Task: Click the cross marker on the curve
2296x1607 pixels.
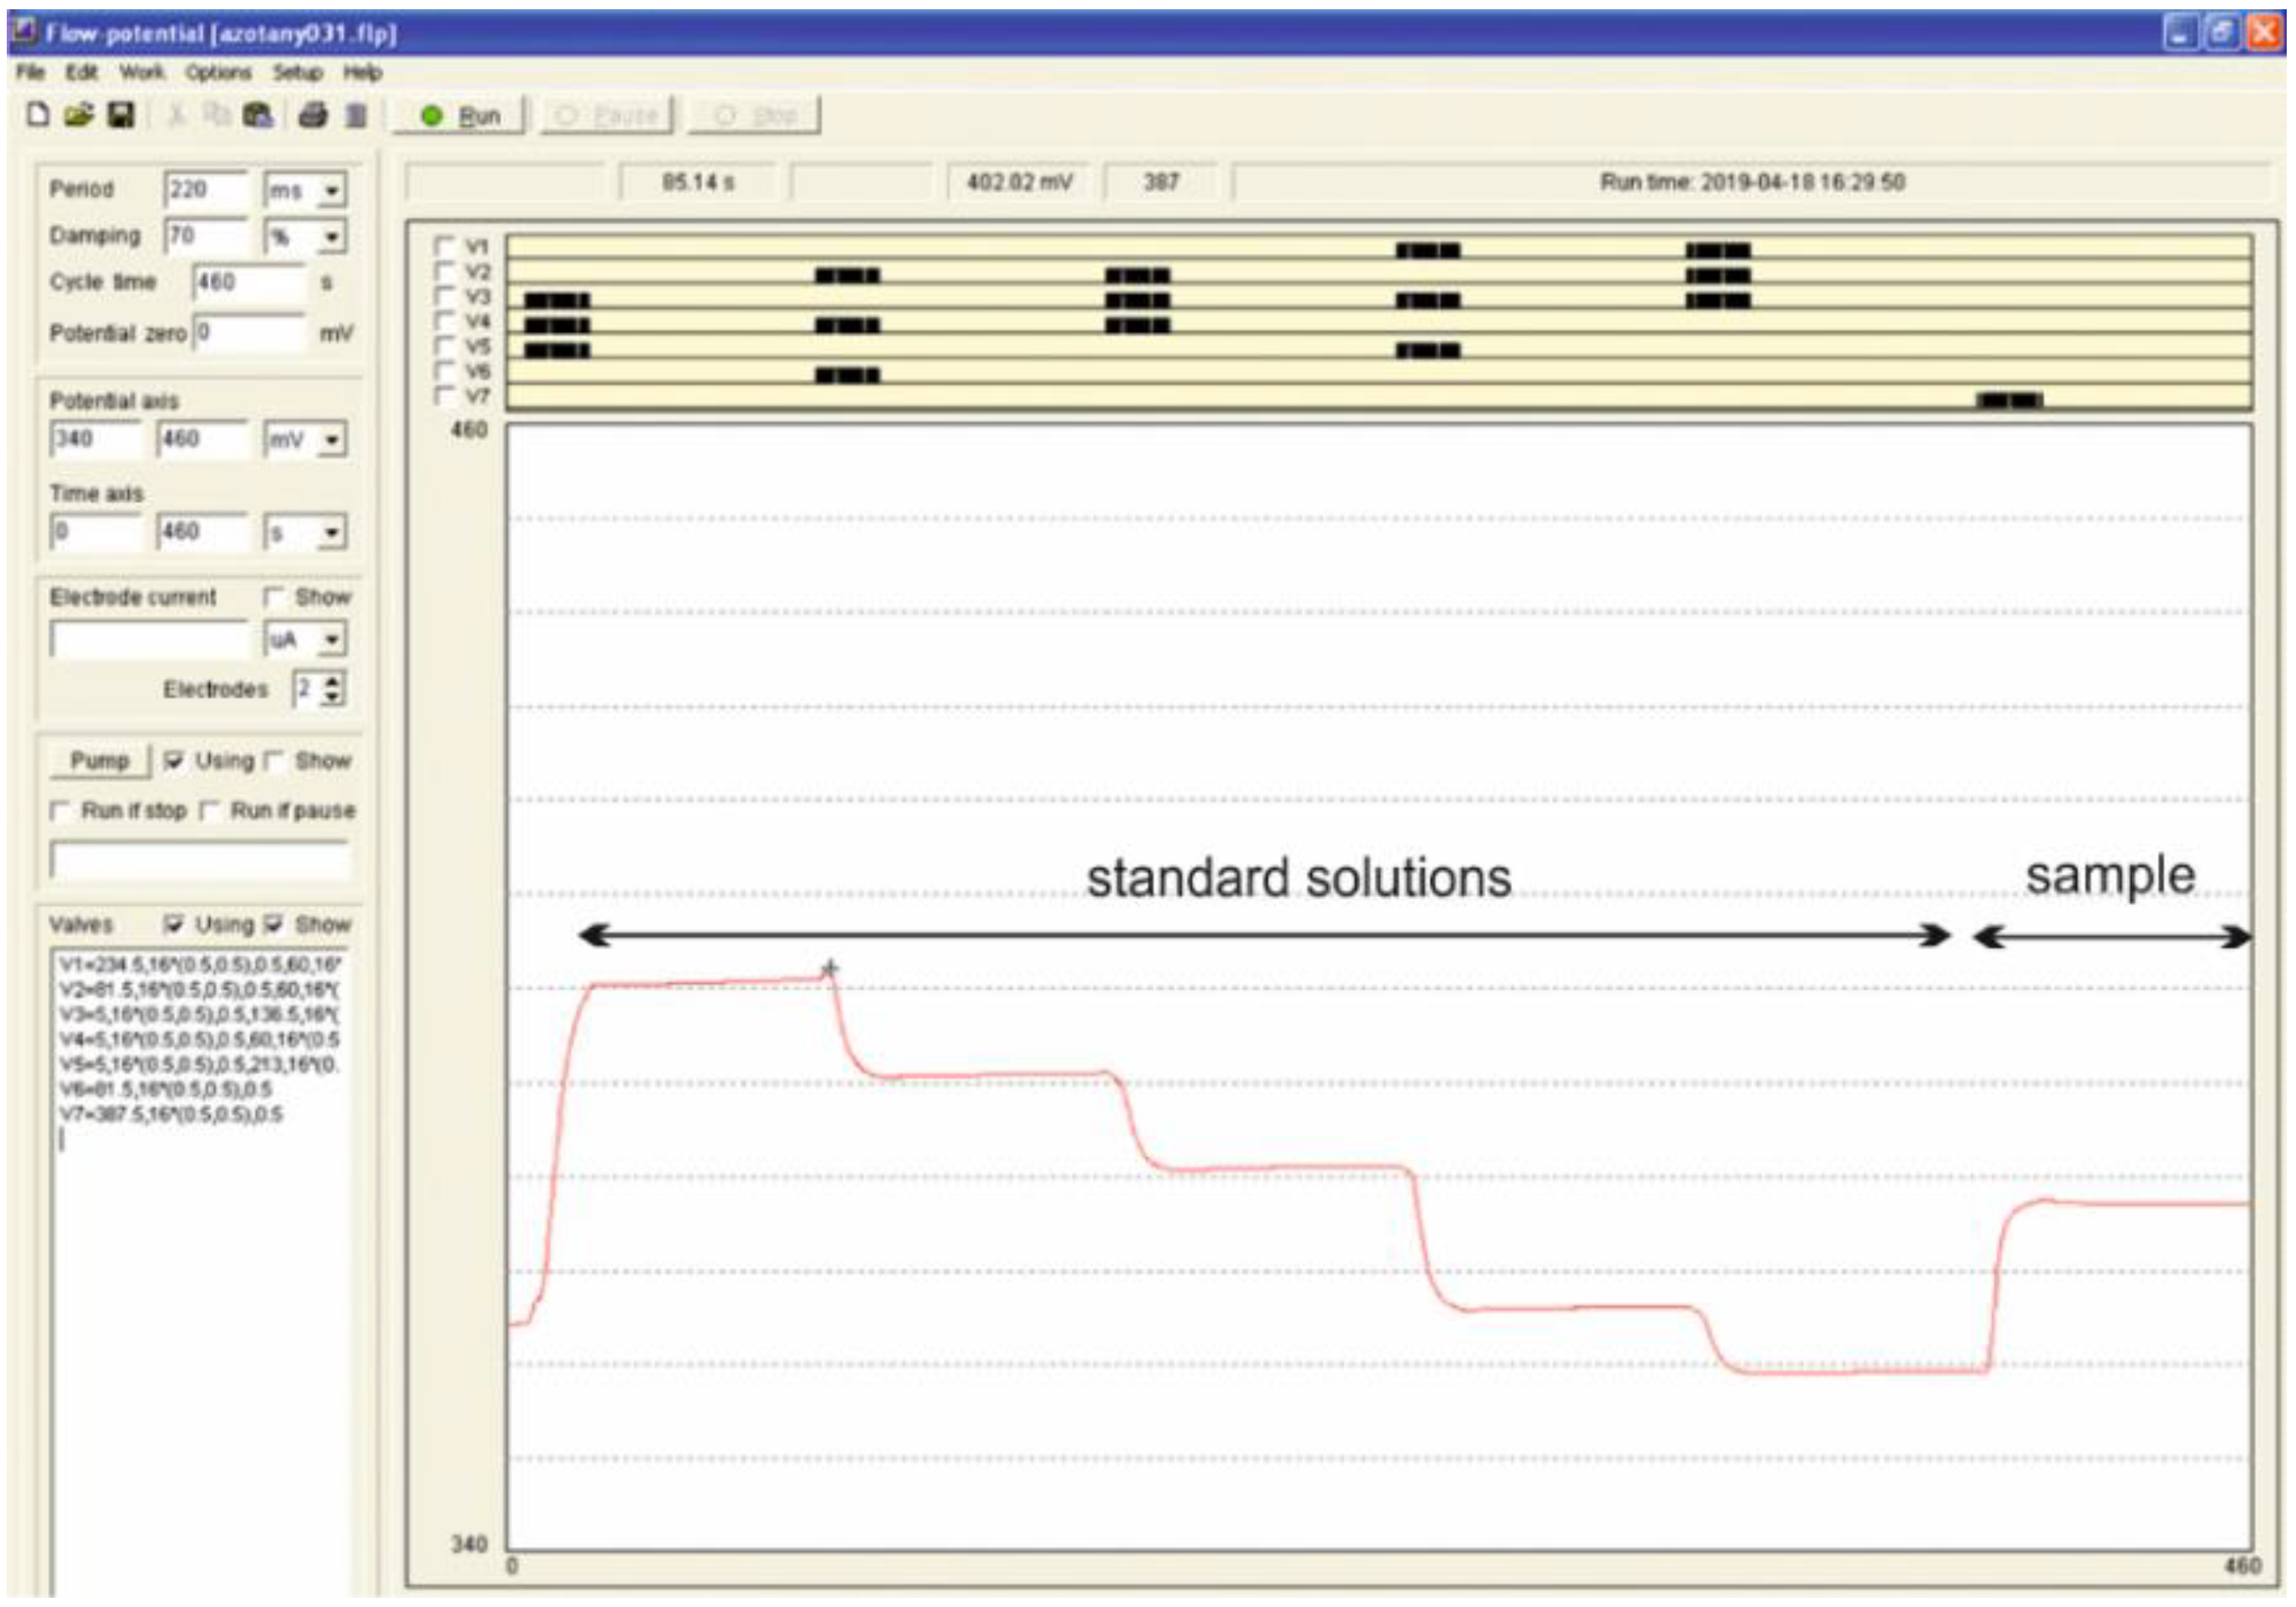Action: (830, 968)
